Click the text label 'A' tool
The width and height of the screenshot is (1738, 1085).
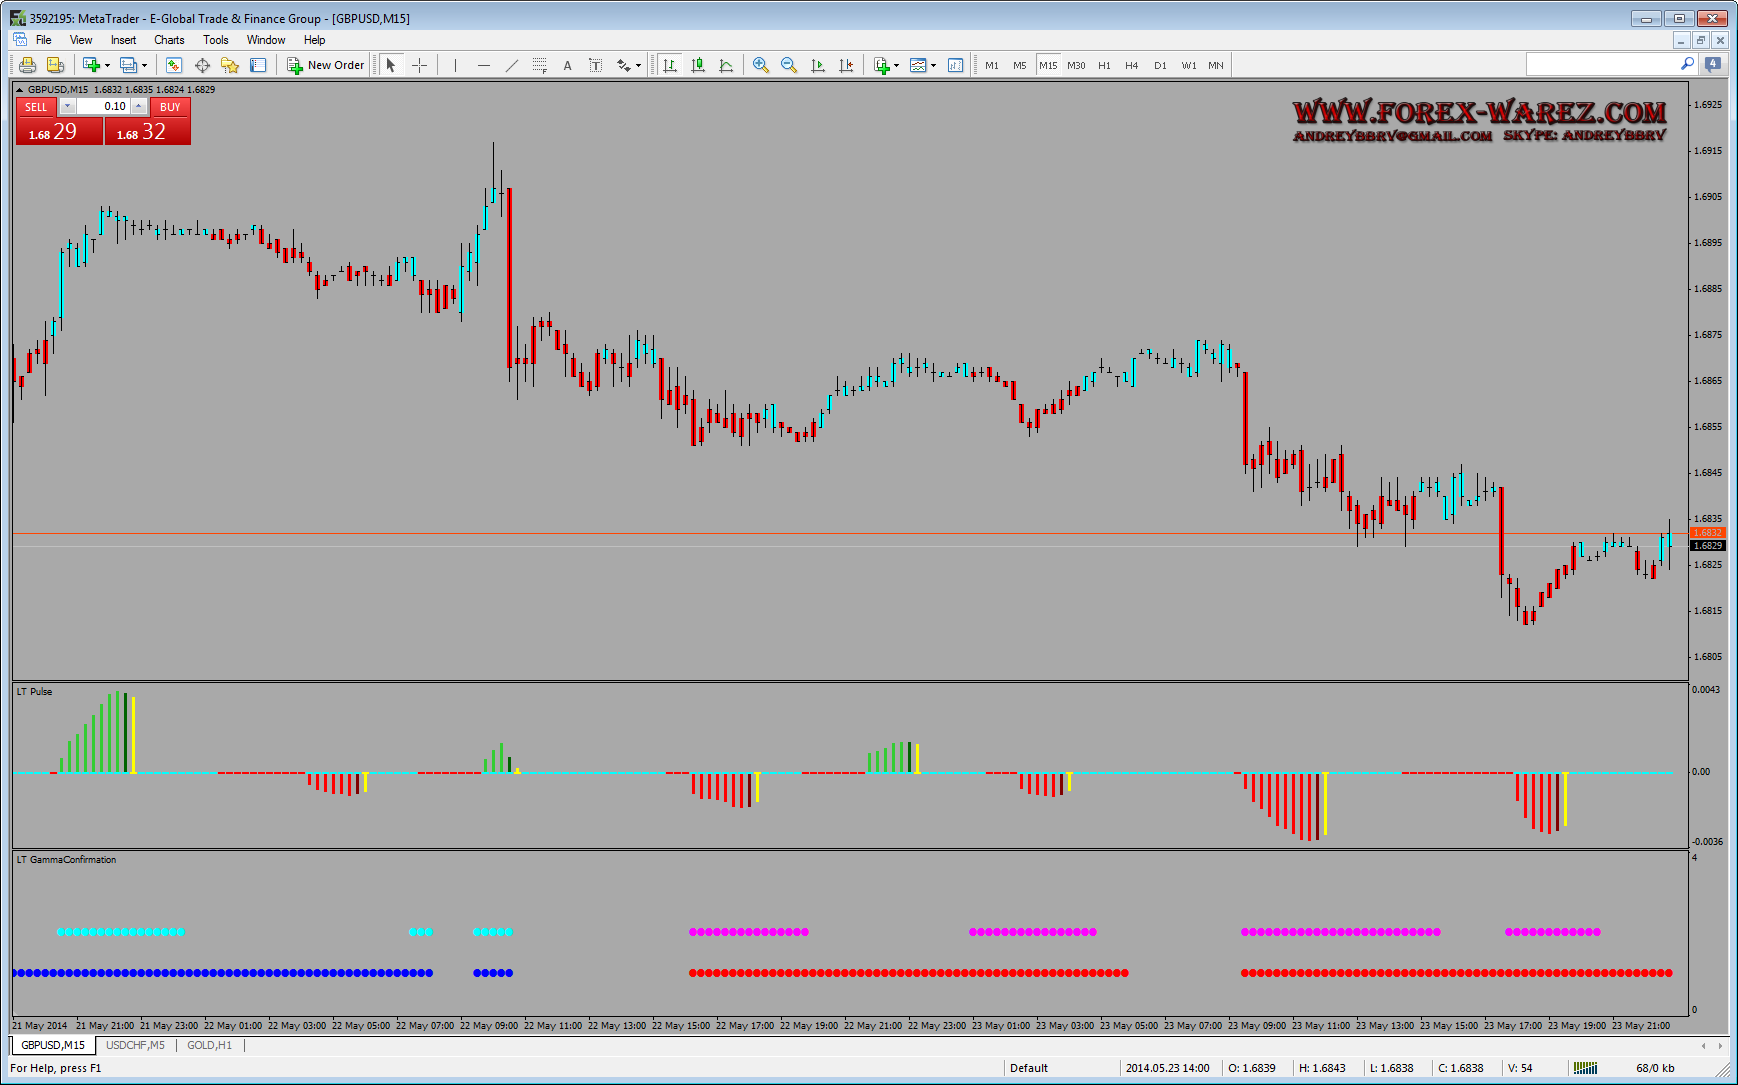[x=567, y=66]
